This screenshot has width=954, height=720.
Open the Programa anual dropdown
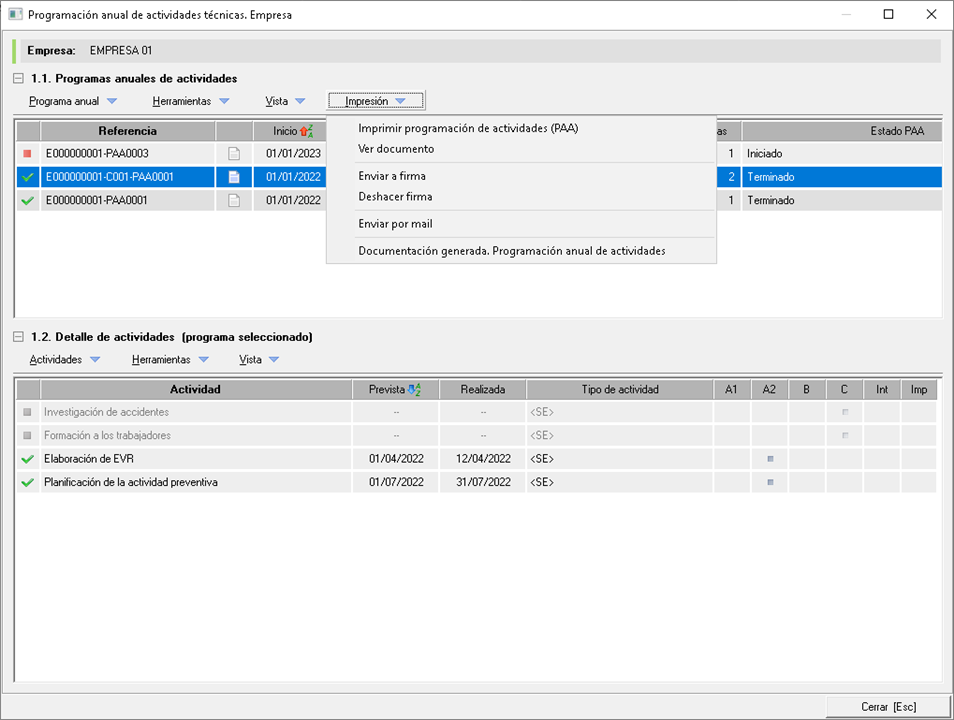73,101
